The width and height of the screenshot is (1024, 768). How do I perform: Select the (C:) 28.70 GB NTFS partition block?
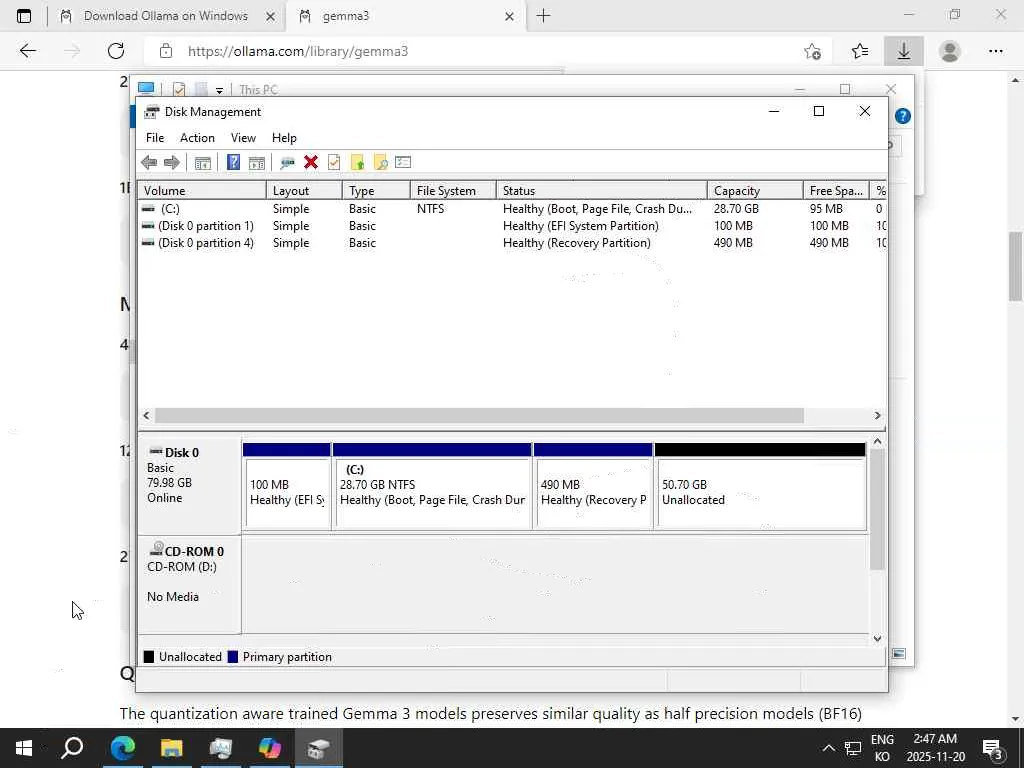tap(432, 487)
